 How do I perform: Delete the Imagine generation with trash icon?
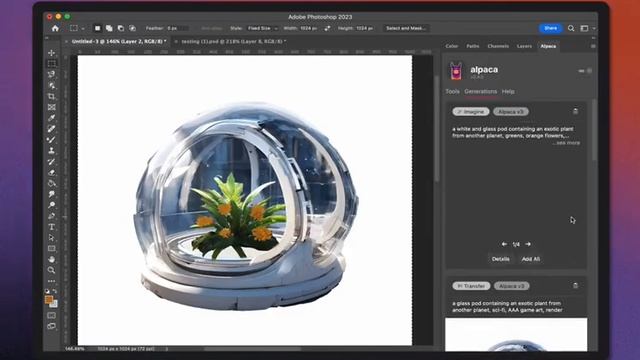pyautogui.click(x=576, y=111)
